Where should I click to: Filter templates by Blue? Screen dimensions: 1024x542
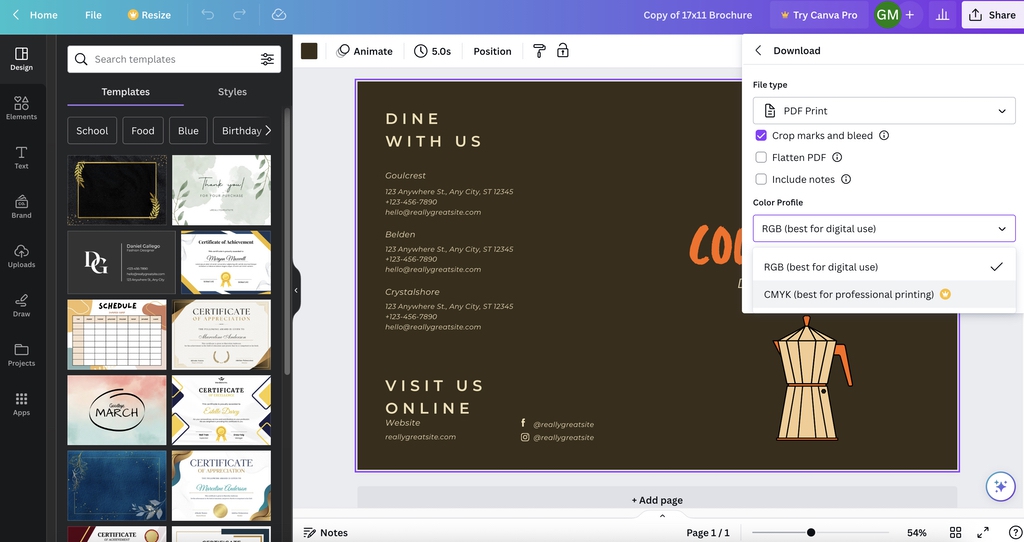188,131
